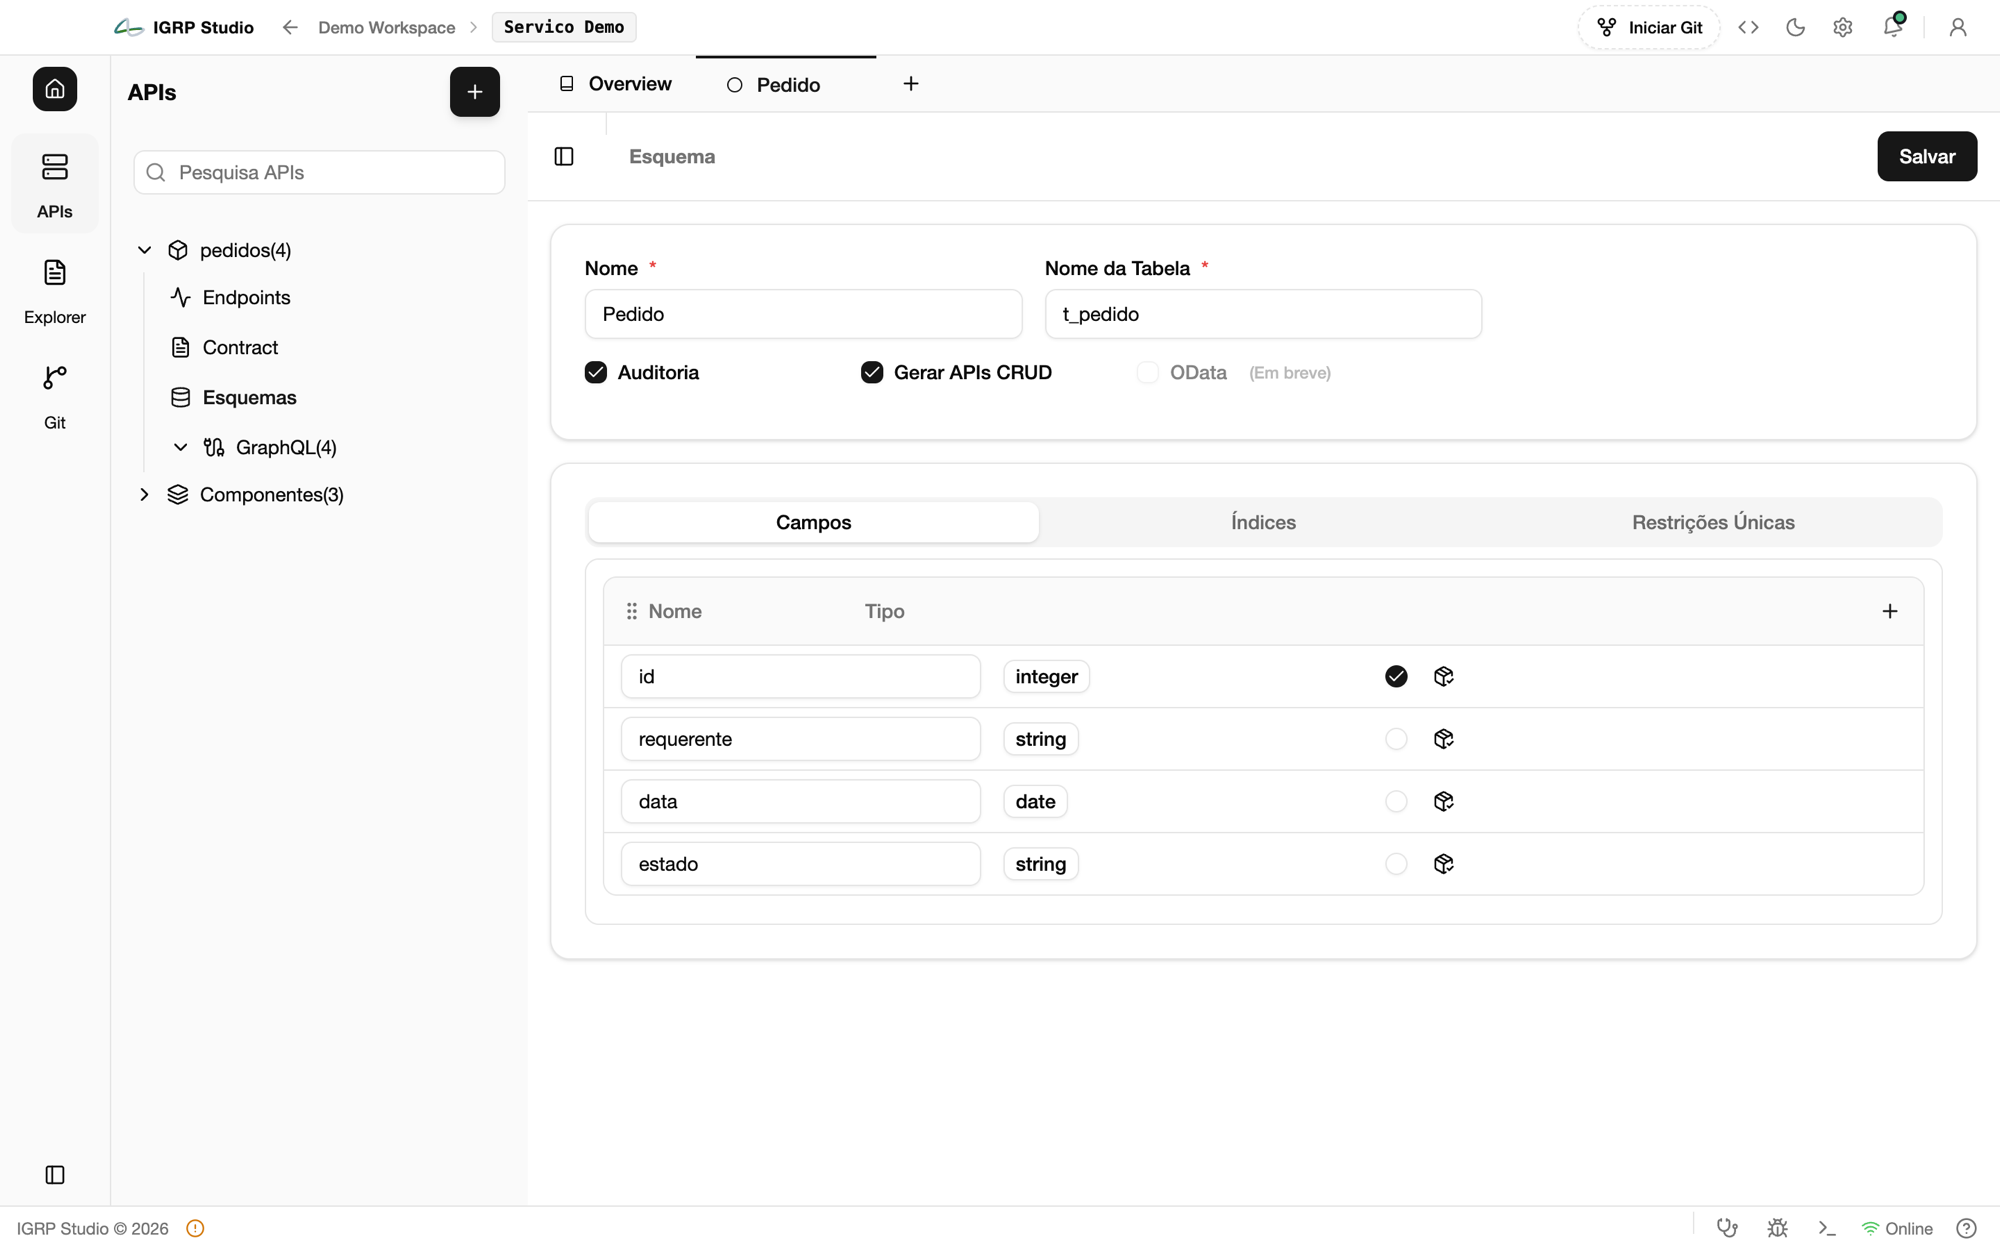Viewport: 2000px width, 1250px height.
Task: Add a new tab with plus
Action: click(x=910, y=84)
